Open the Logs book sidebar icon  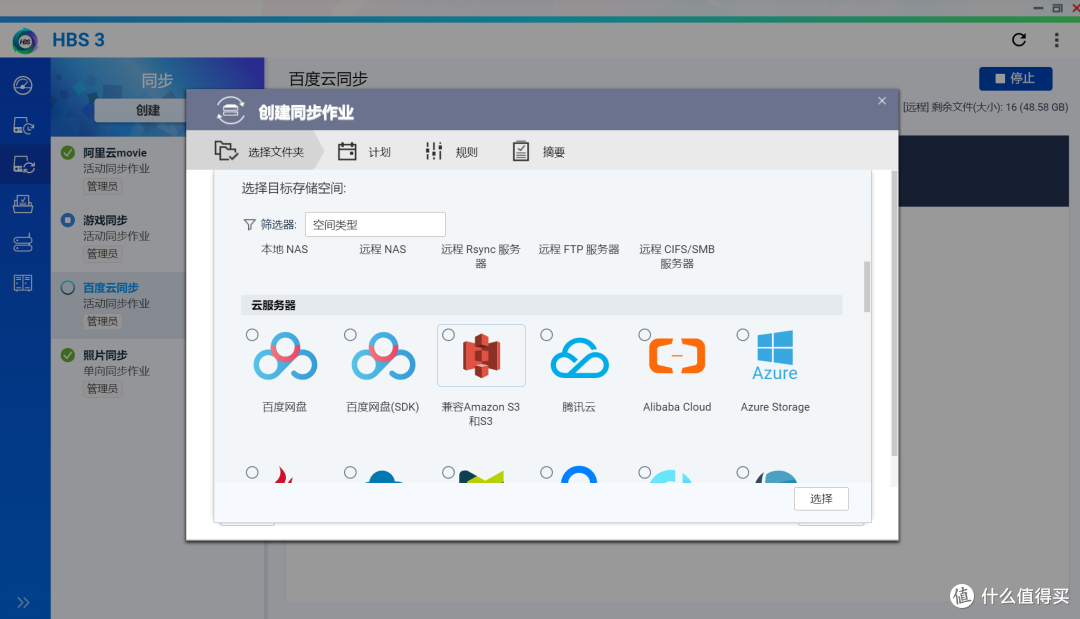23,283
